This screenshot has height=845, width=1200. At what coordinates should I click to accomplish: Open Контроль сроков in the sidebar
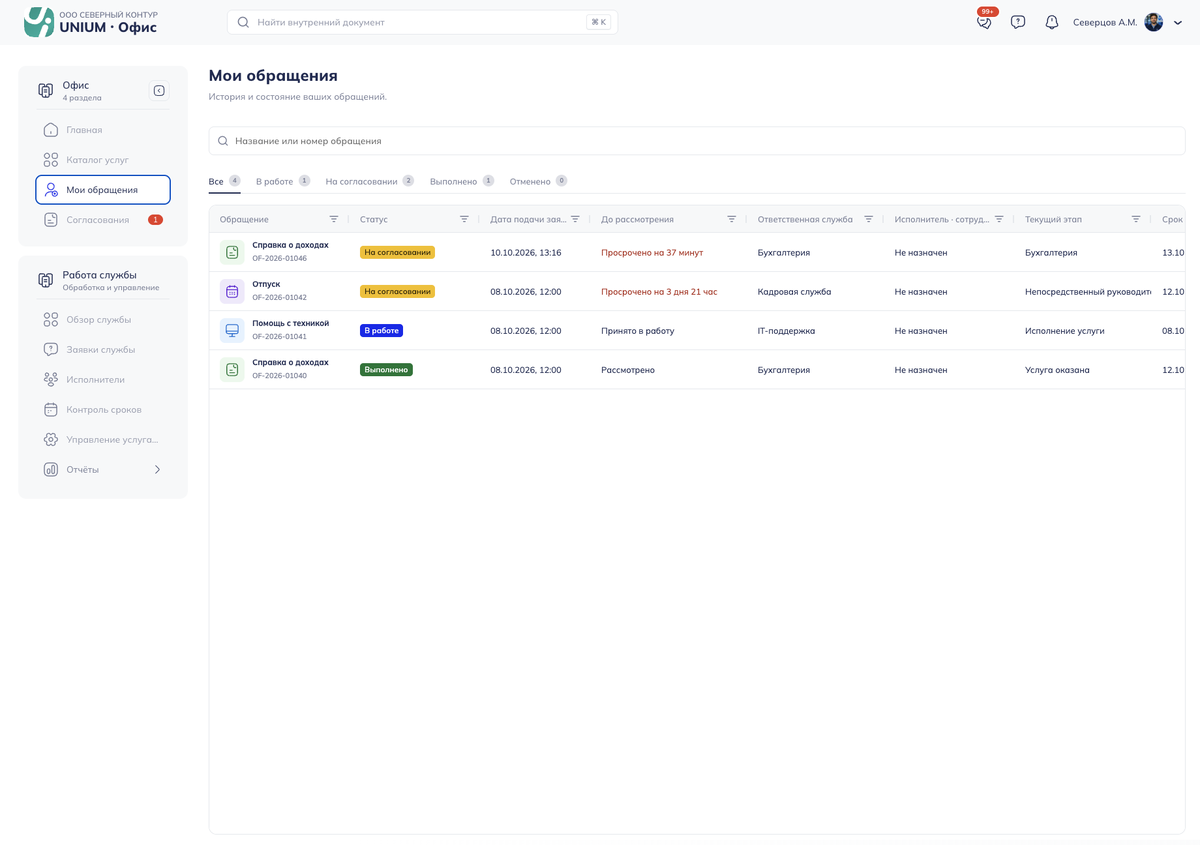(103, 410)
